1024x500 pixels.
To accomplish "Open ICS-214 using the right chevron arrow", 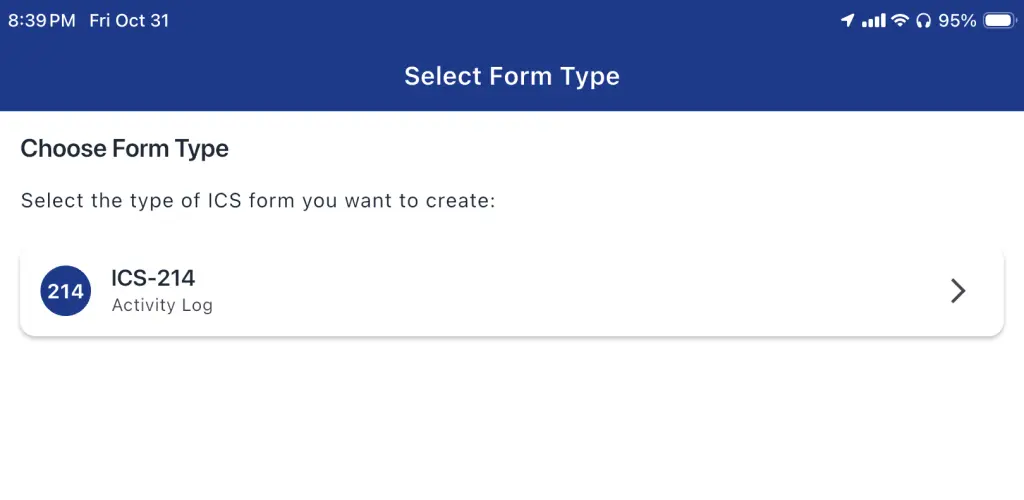I will 957,291.
